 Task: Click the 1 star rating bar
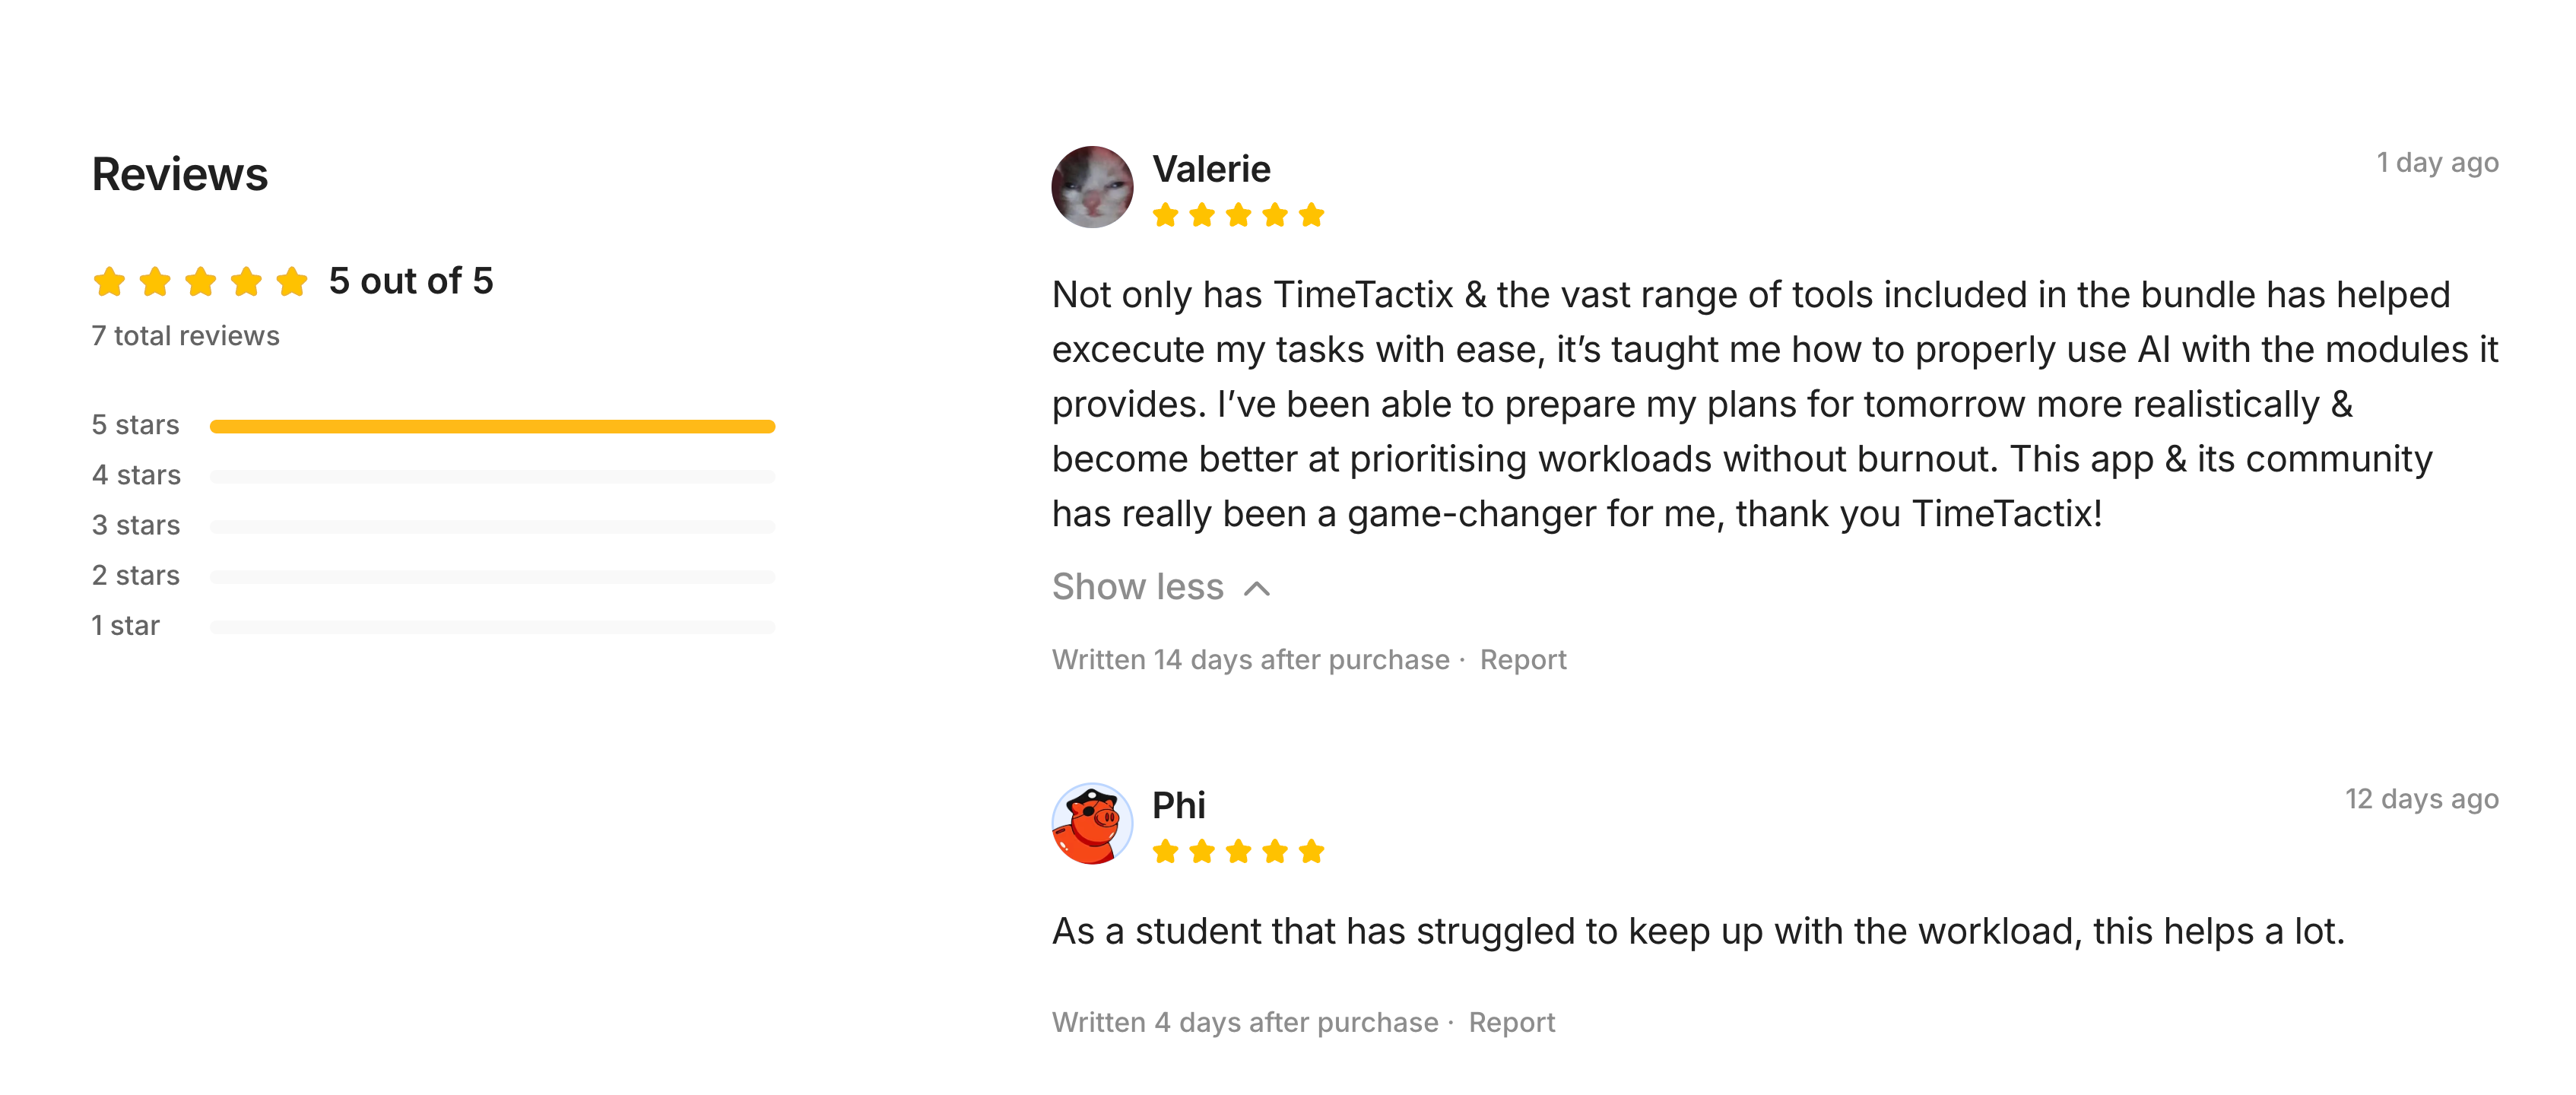coord(492,627)
